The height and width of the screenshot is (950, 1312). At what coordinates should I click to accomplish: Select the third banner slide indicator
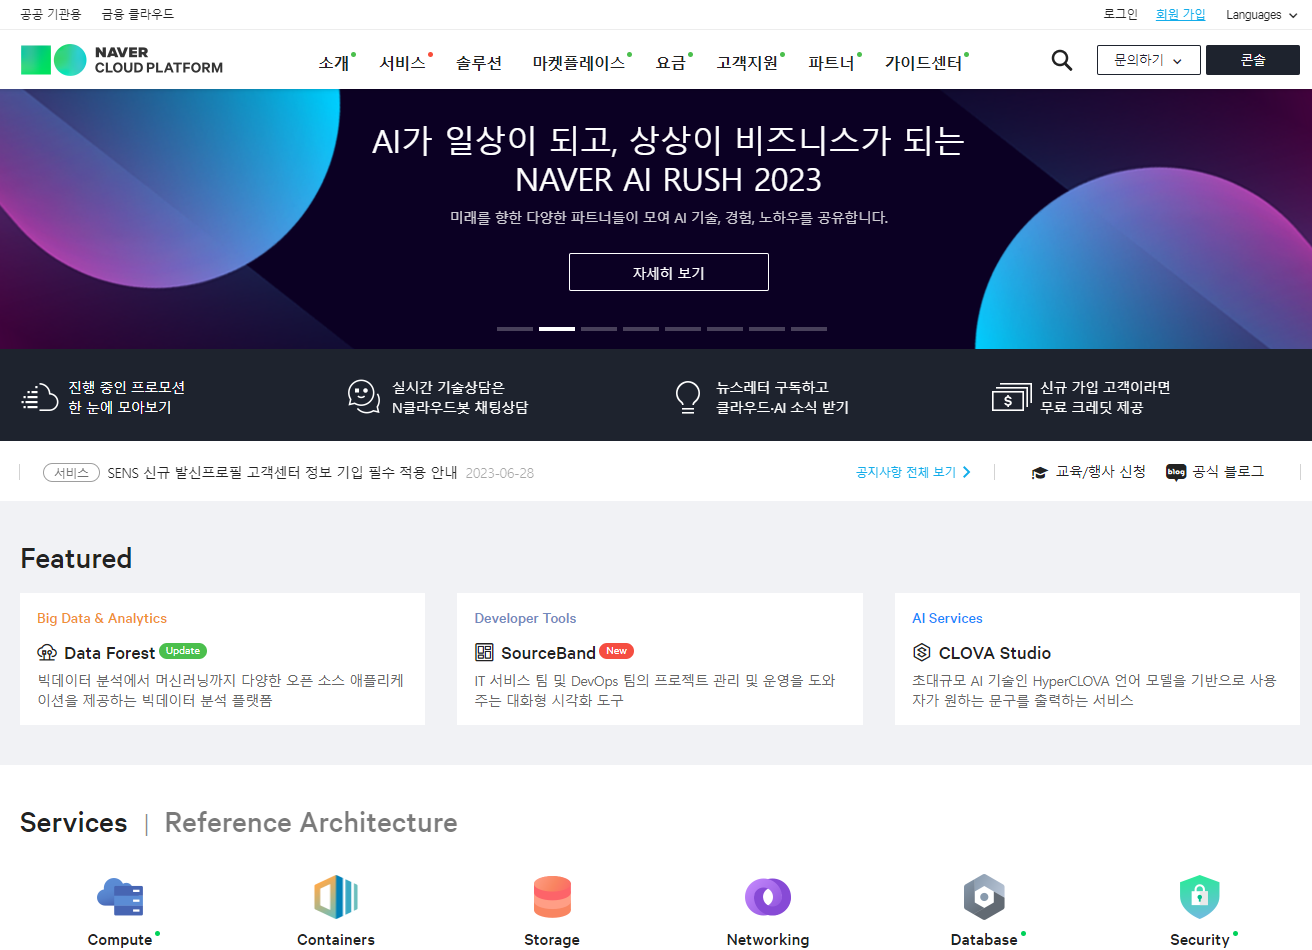click(x=599, y=328)
